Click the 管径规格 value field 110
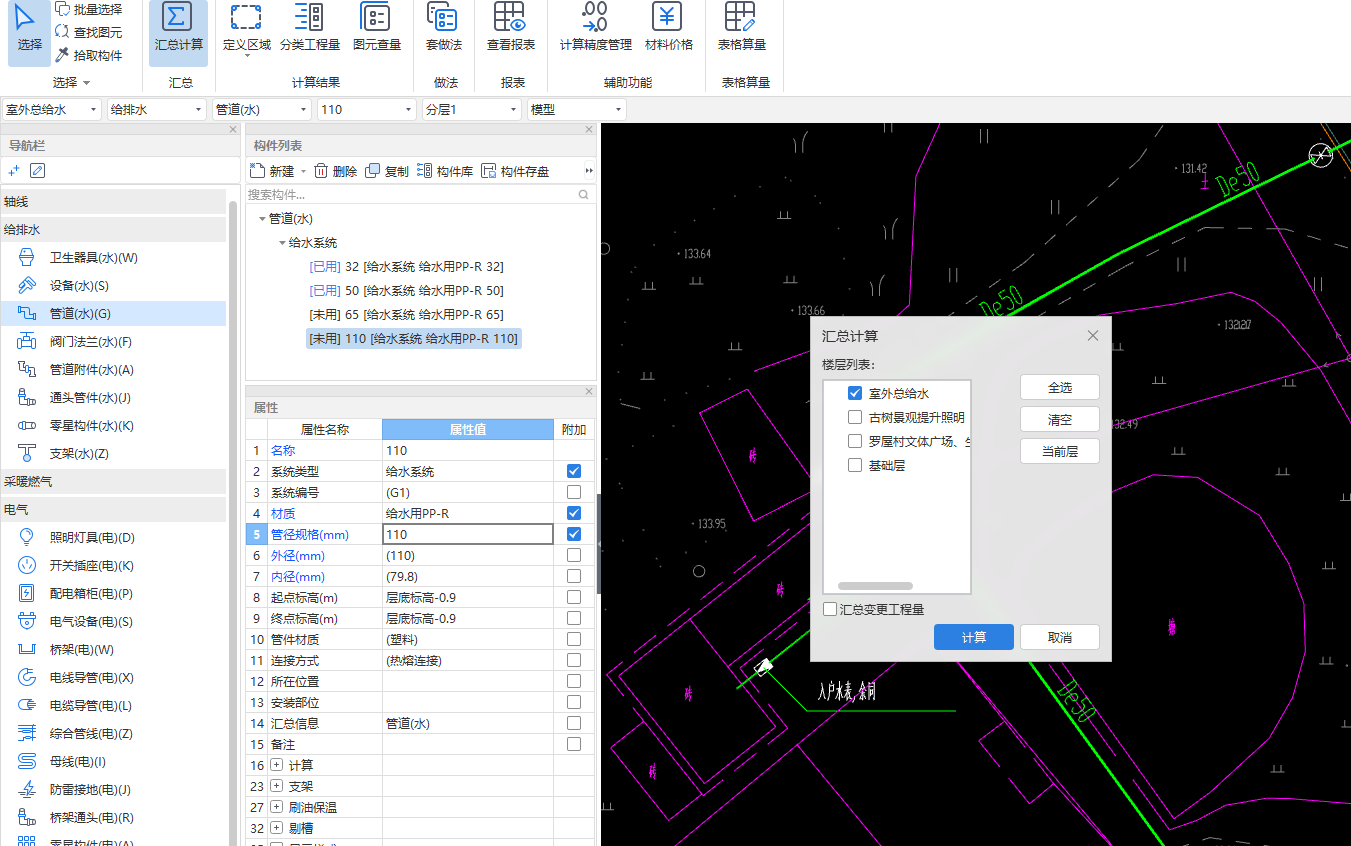The width and height of the screenshot is (1351, 846). [468, 534]
